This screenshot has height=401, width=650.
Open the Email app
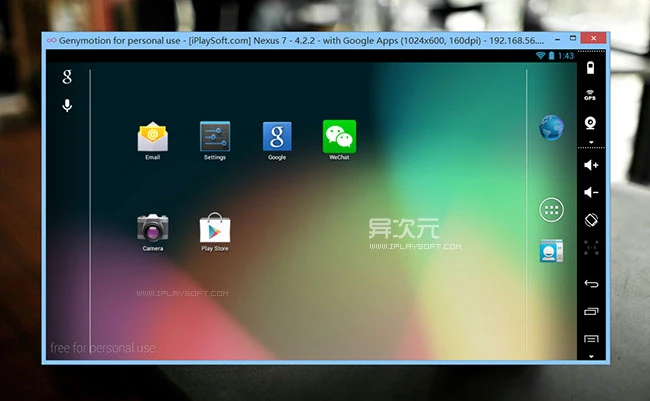pos(153,141)
